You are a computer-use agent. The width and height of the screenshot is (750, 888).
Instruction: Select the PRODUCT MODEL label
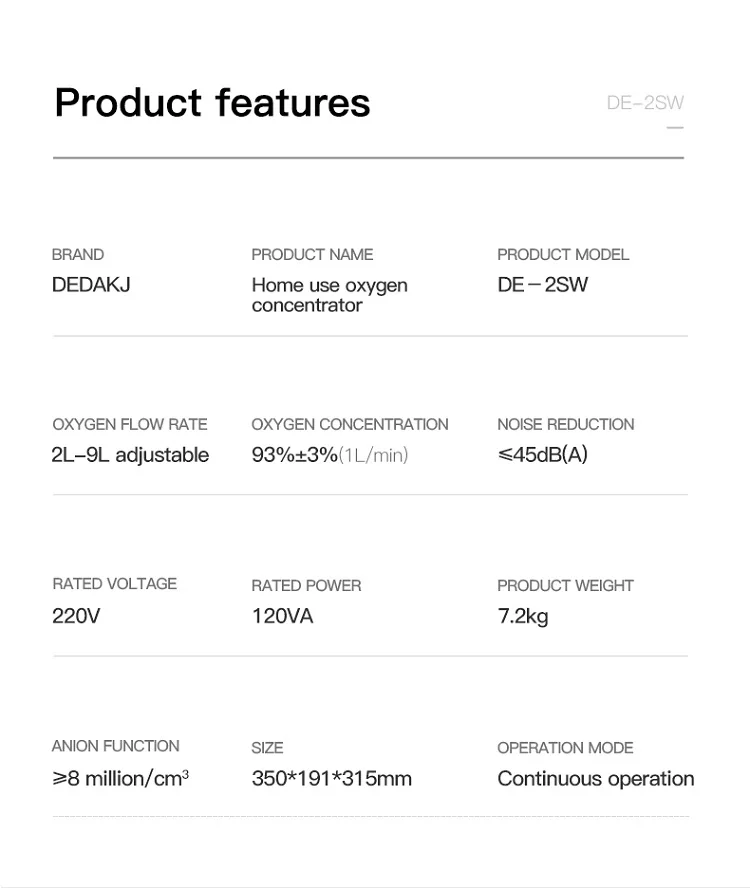click(x=563, y=255)
